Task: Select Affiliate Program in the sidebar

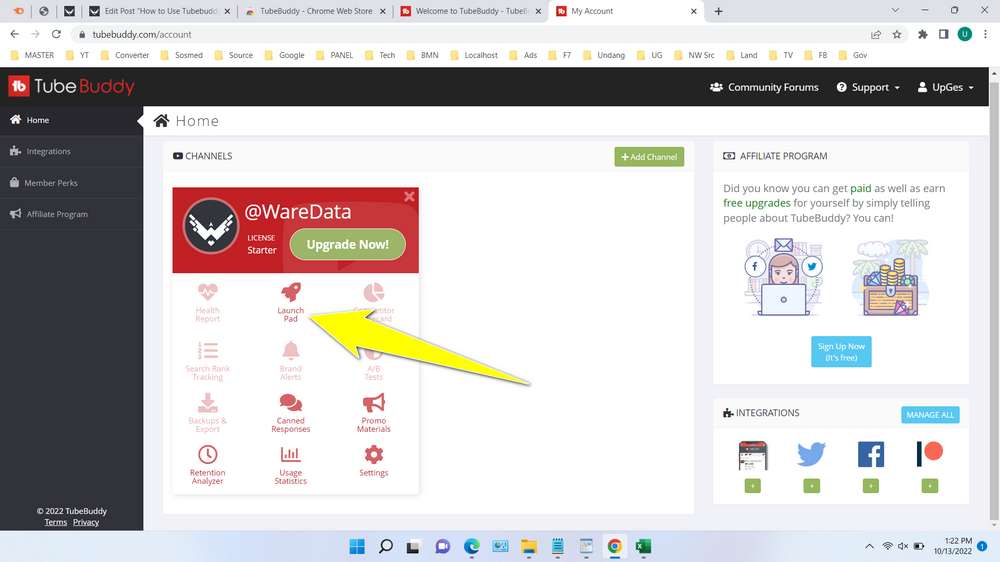Action: click(71, 214)
